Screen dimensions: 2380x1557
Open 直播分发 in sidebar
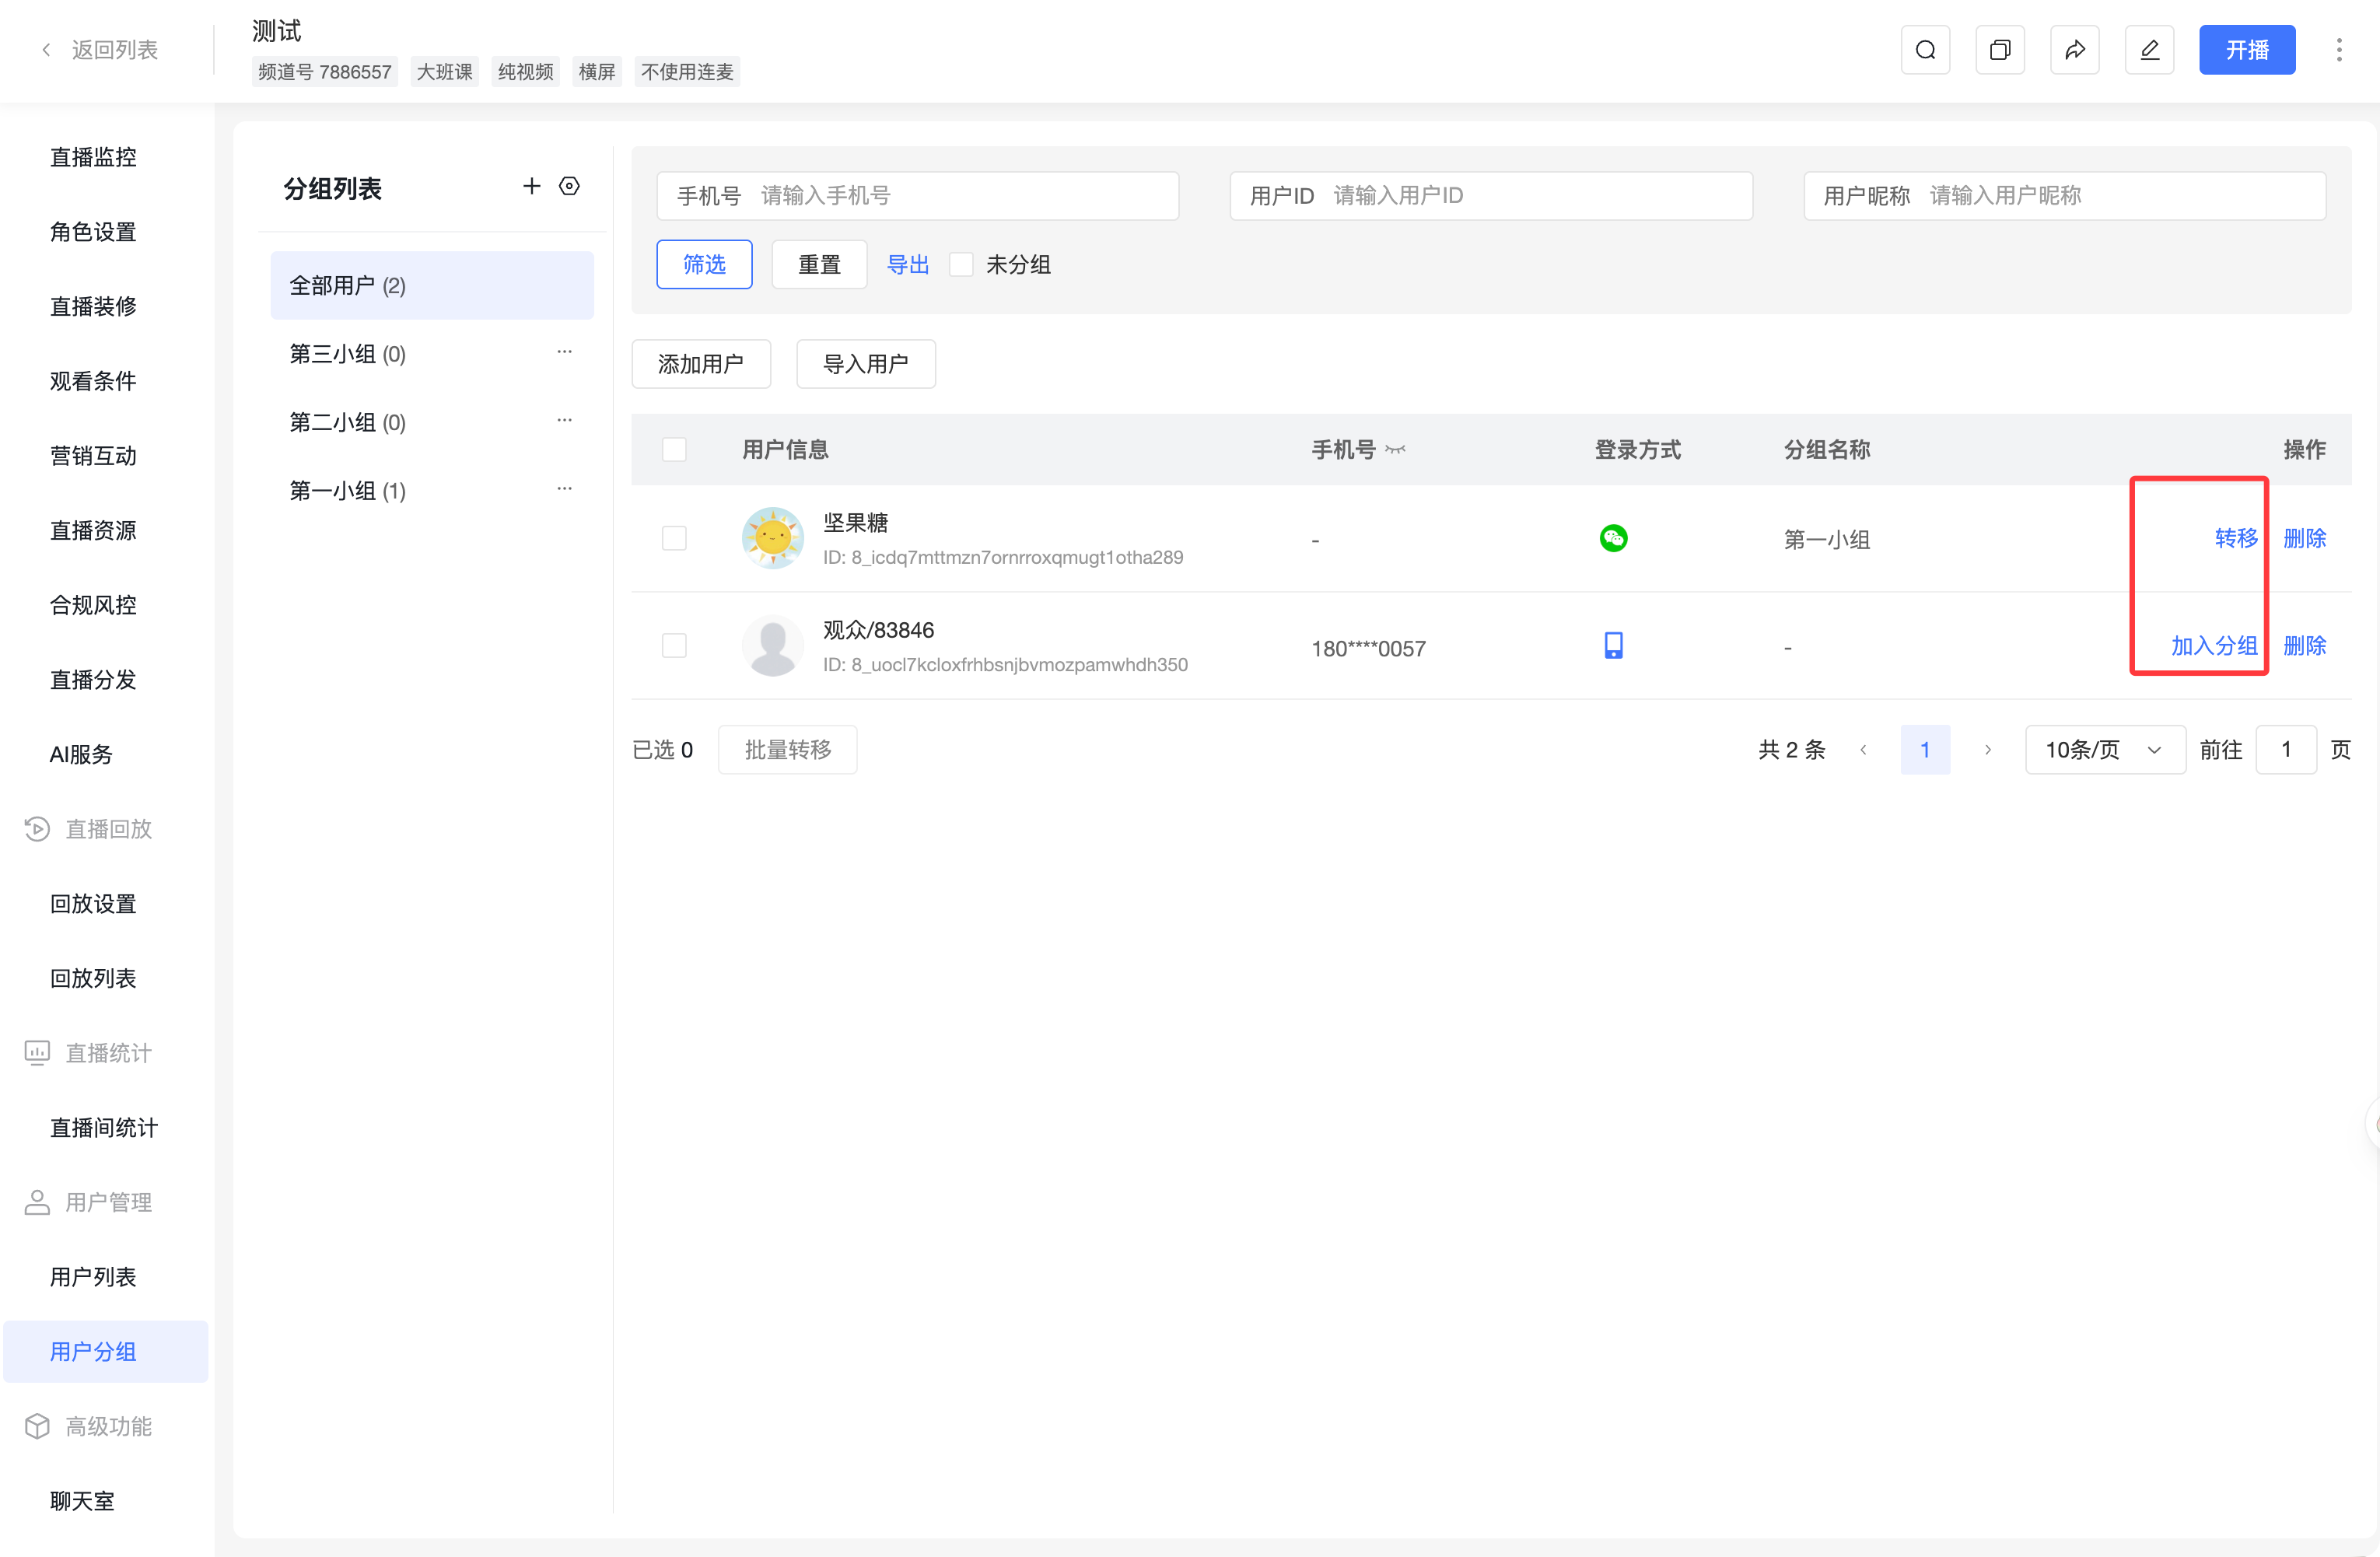93,680
